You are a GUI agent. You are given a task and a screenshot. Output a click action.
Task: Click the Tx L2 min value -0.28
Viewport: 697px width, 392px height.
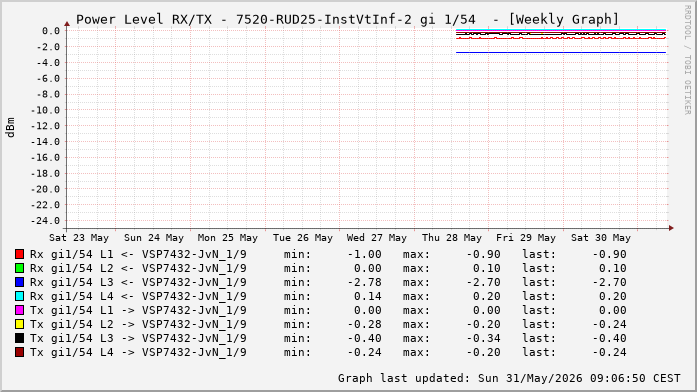point(365,324)
